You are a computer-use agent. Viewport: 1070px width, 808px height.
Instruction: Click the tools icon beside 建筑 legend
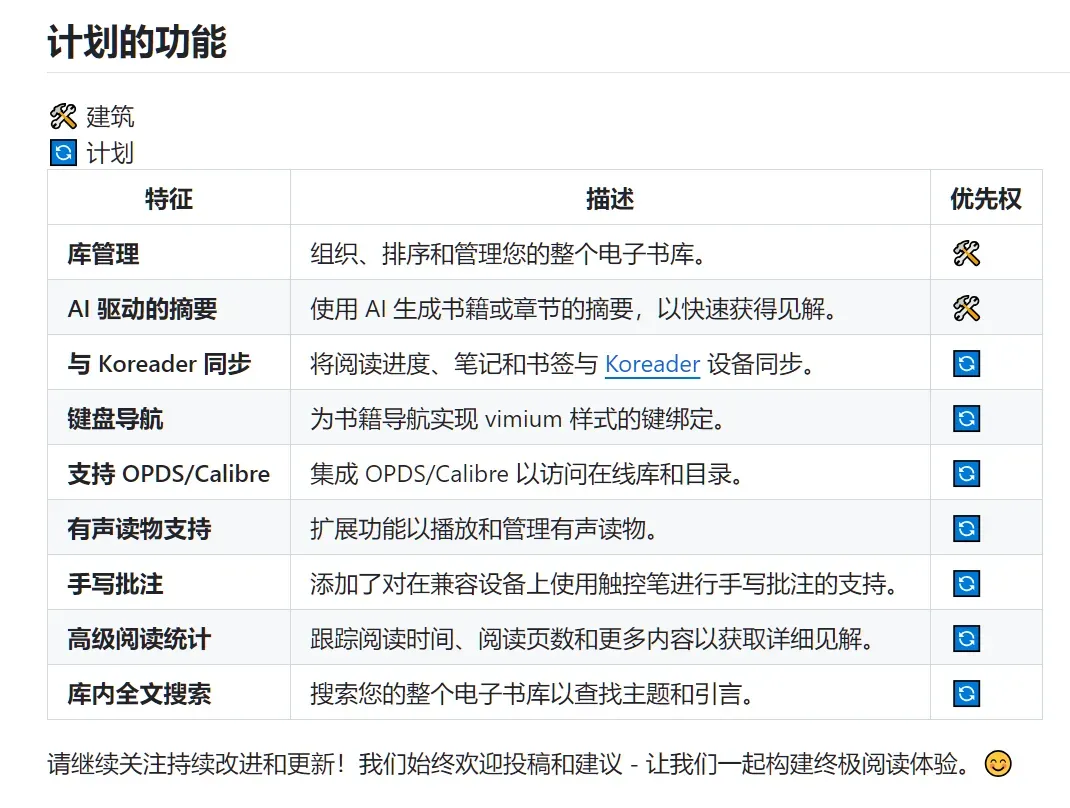click(63, 116)
